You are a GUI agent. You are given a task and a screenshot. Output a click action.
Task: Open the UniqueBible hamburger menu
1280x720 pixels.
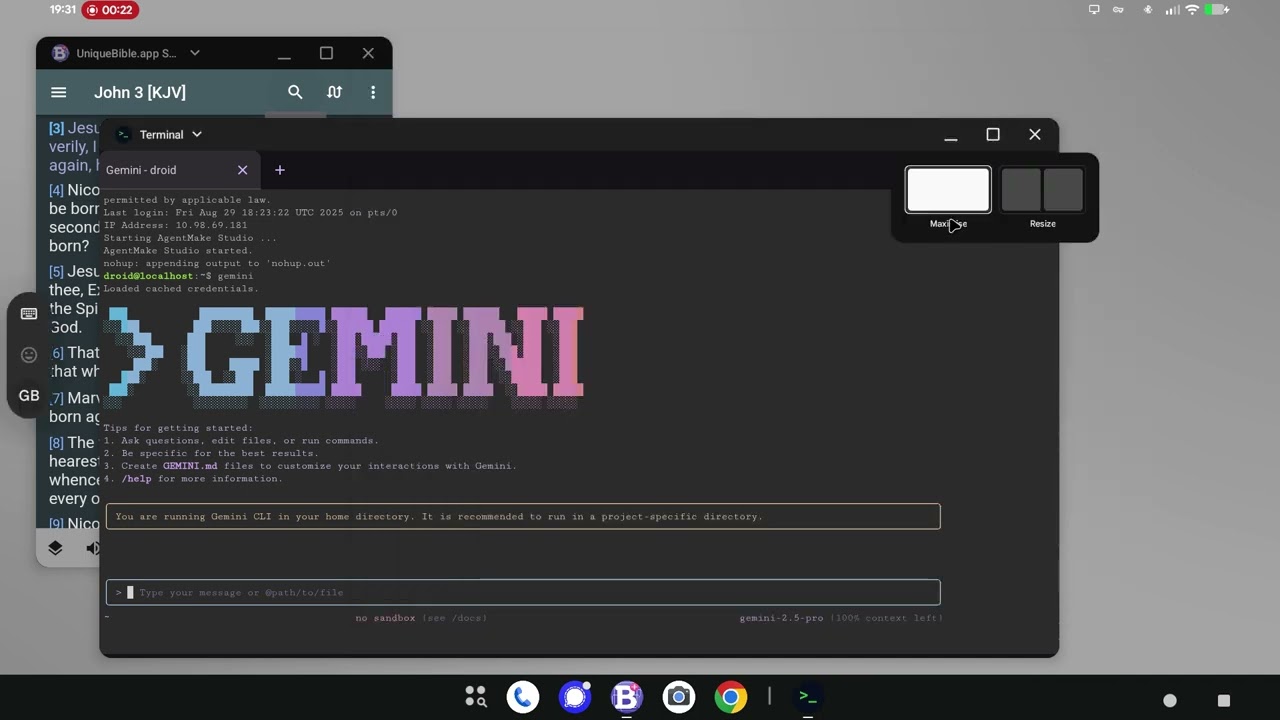point(59,92)
